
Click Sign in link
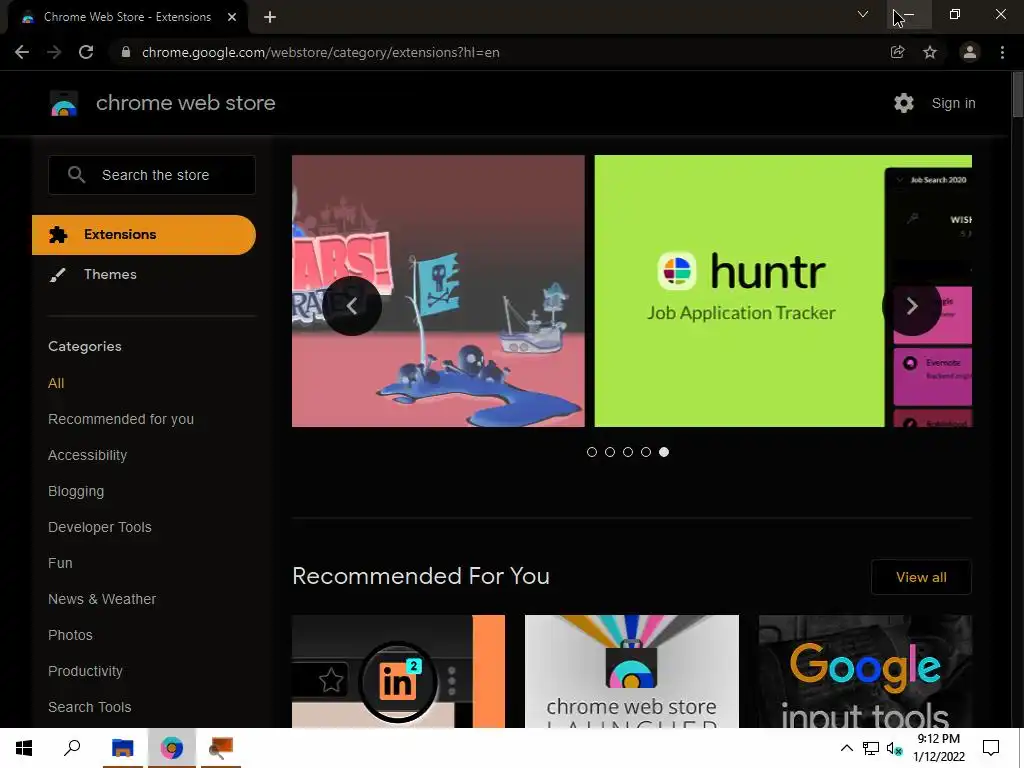[953, 103]
